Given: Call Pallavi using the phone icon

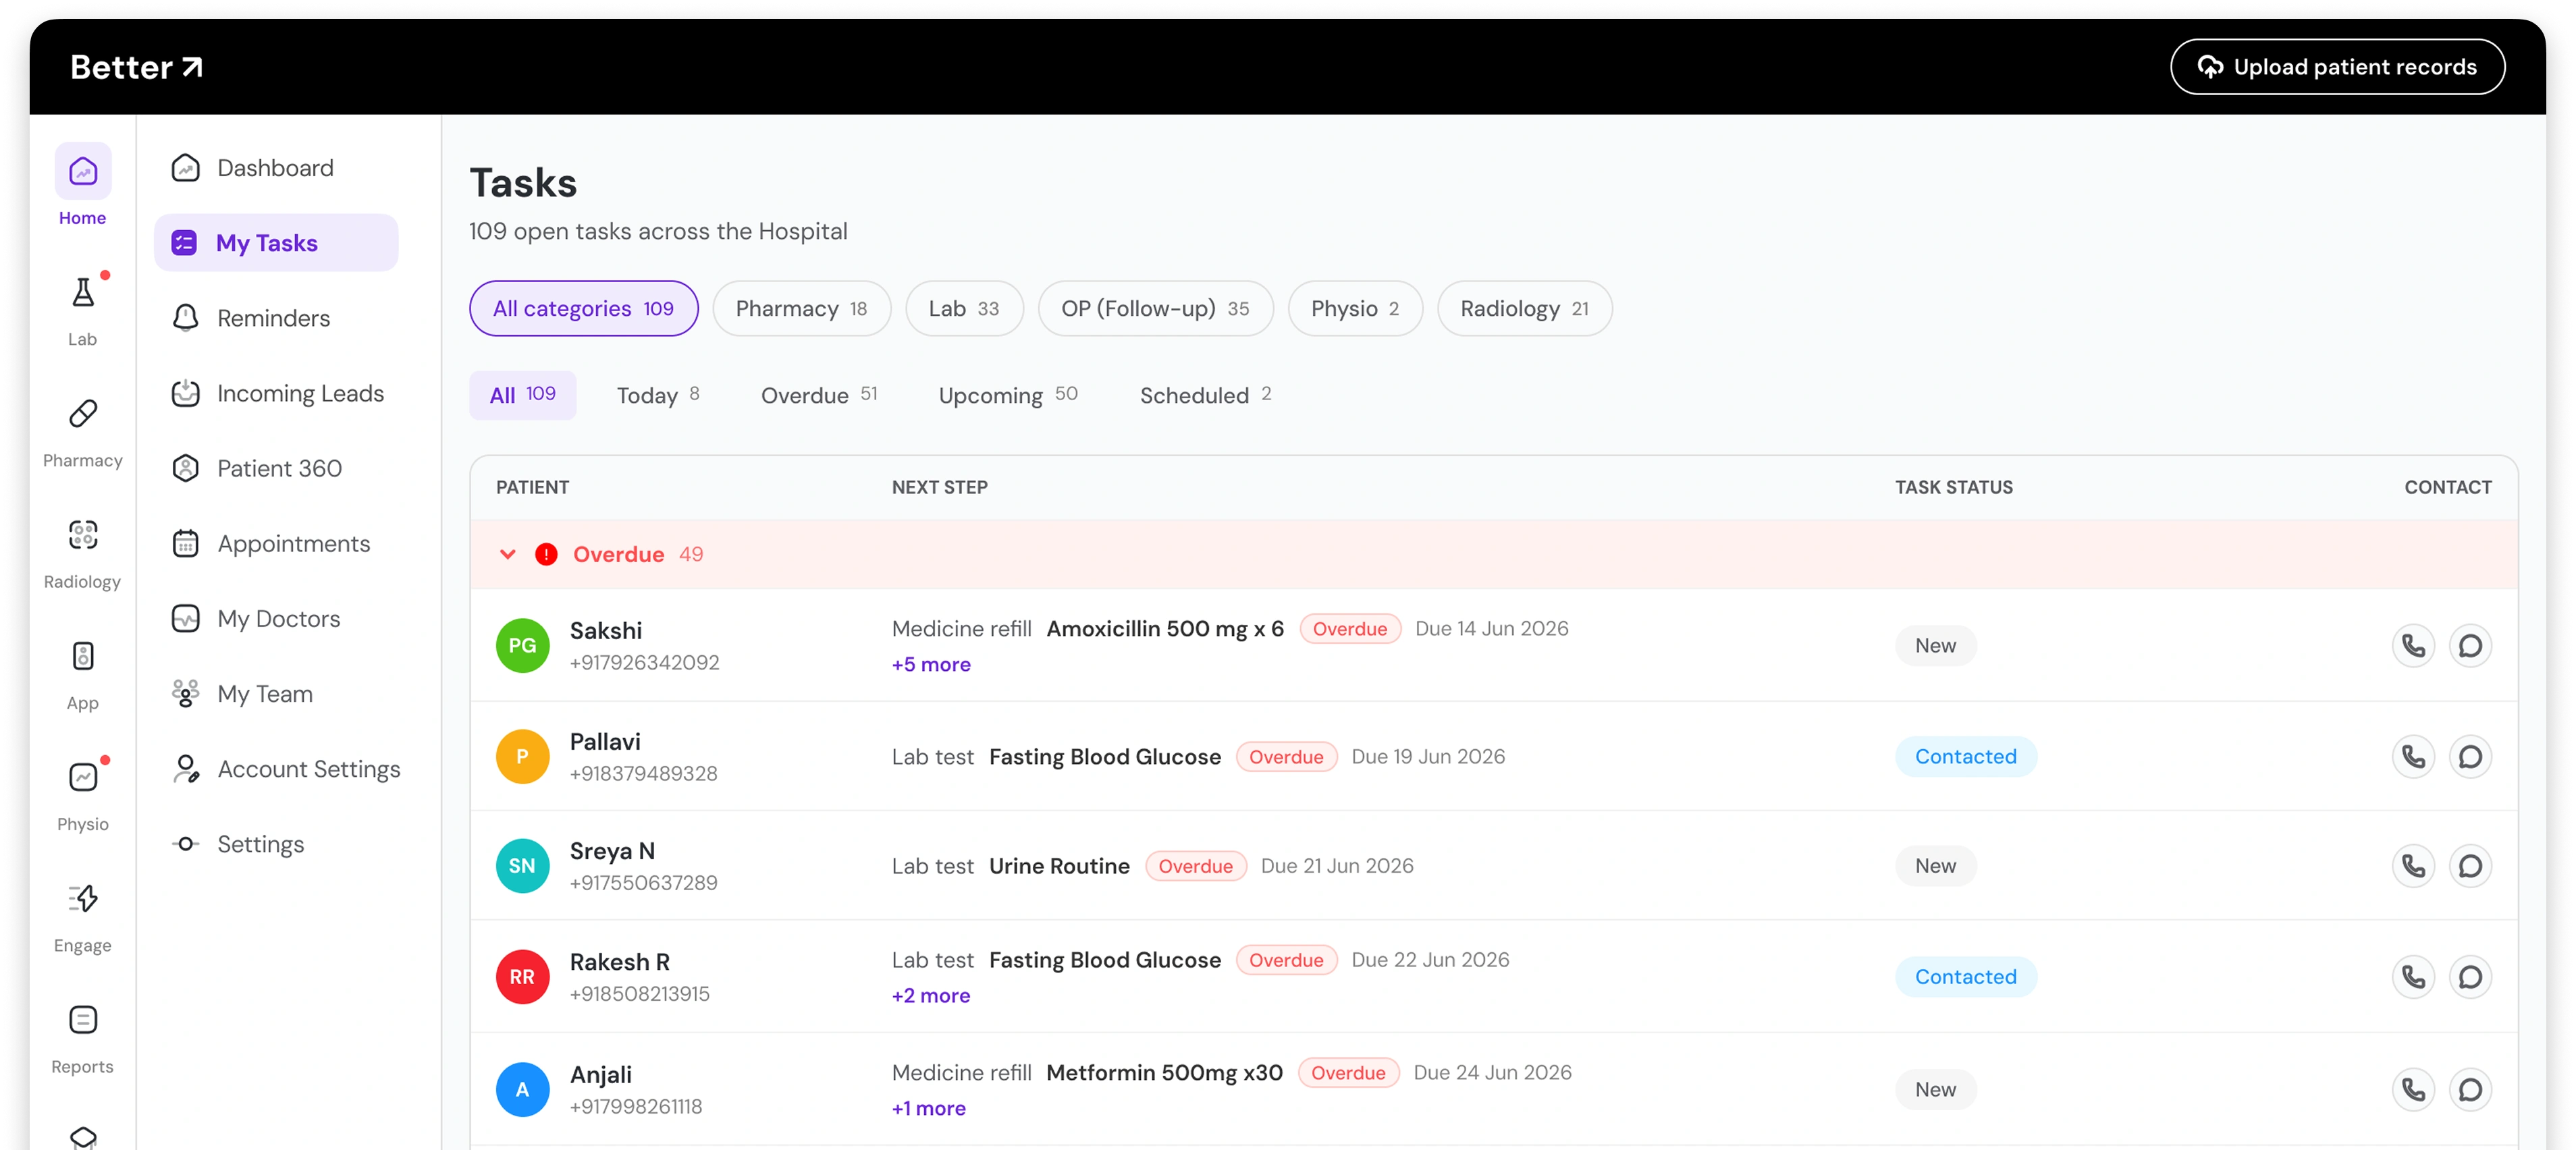Looking at the screenshot, I should pos(2413,756).
